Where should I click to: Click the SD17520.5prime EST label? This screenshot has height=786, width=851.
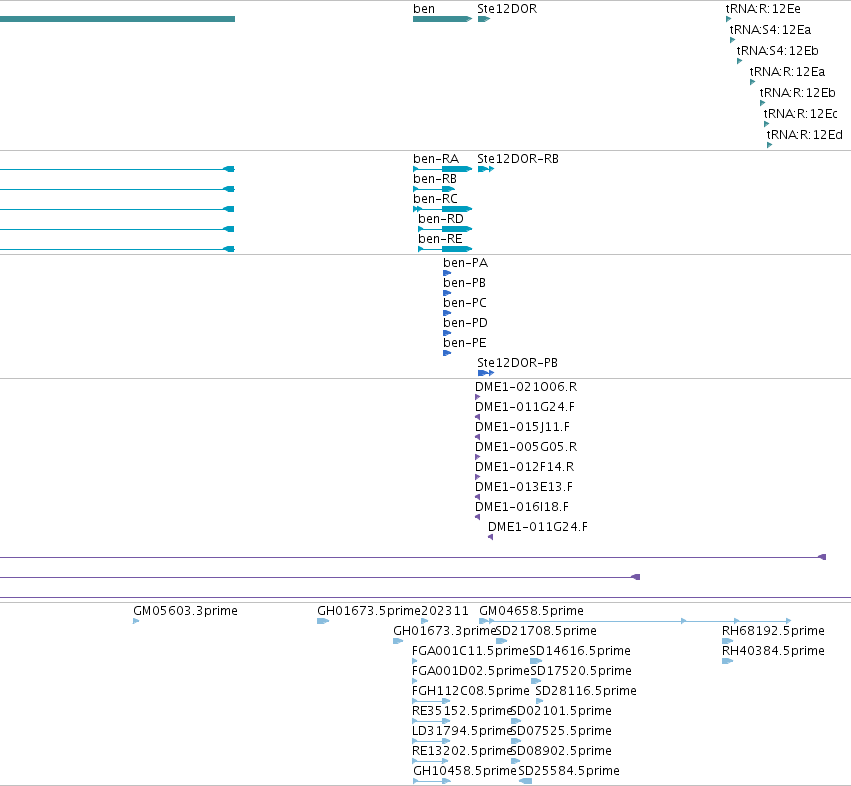pos(581,671)
